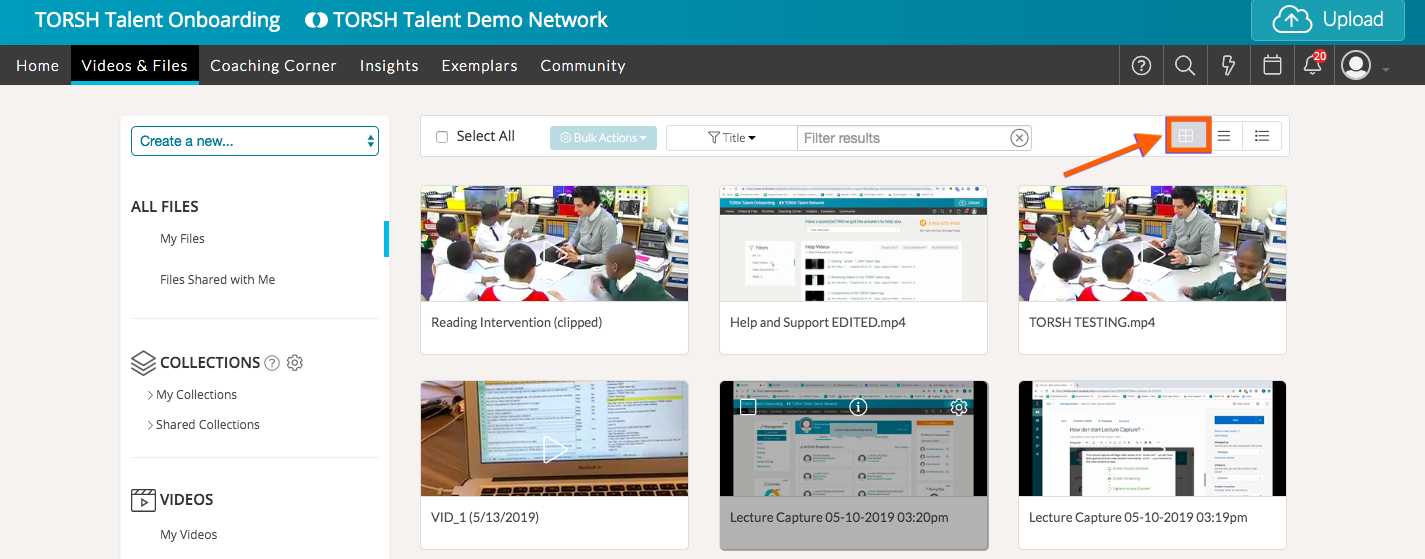
Task: Open the 'Create a new...' dropdown
Action: point(255,141)
